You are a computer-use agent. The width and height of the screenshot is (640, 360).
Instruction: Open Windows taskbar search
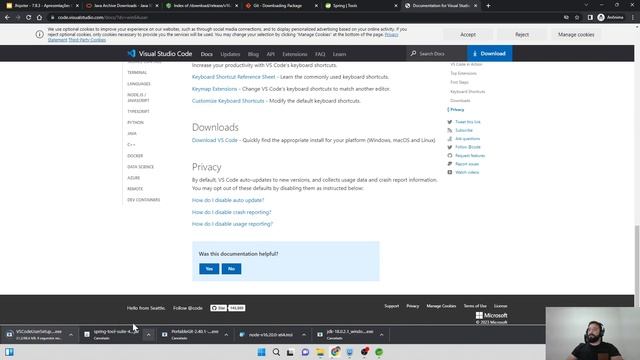point(276,352)
